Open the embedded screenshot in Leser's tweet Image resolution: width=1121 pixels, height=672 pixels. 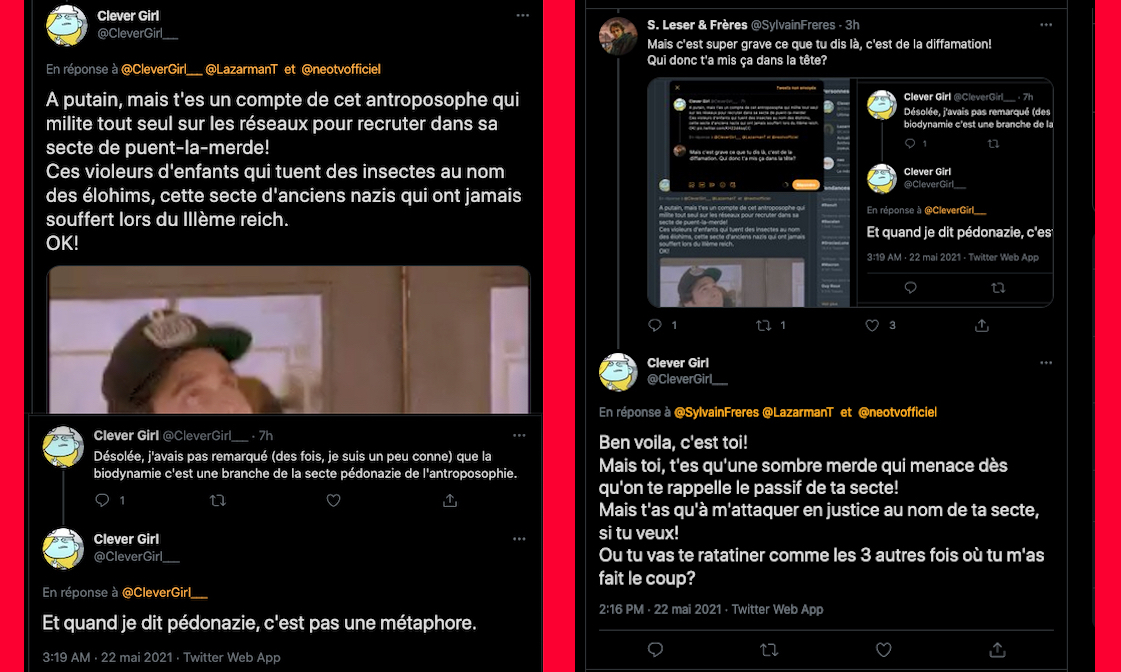tap(850, 192)
